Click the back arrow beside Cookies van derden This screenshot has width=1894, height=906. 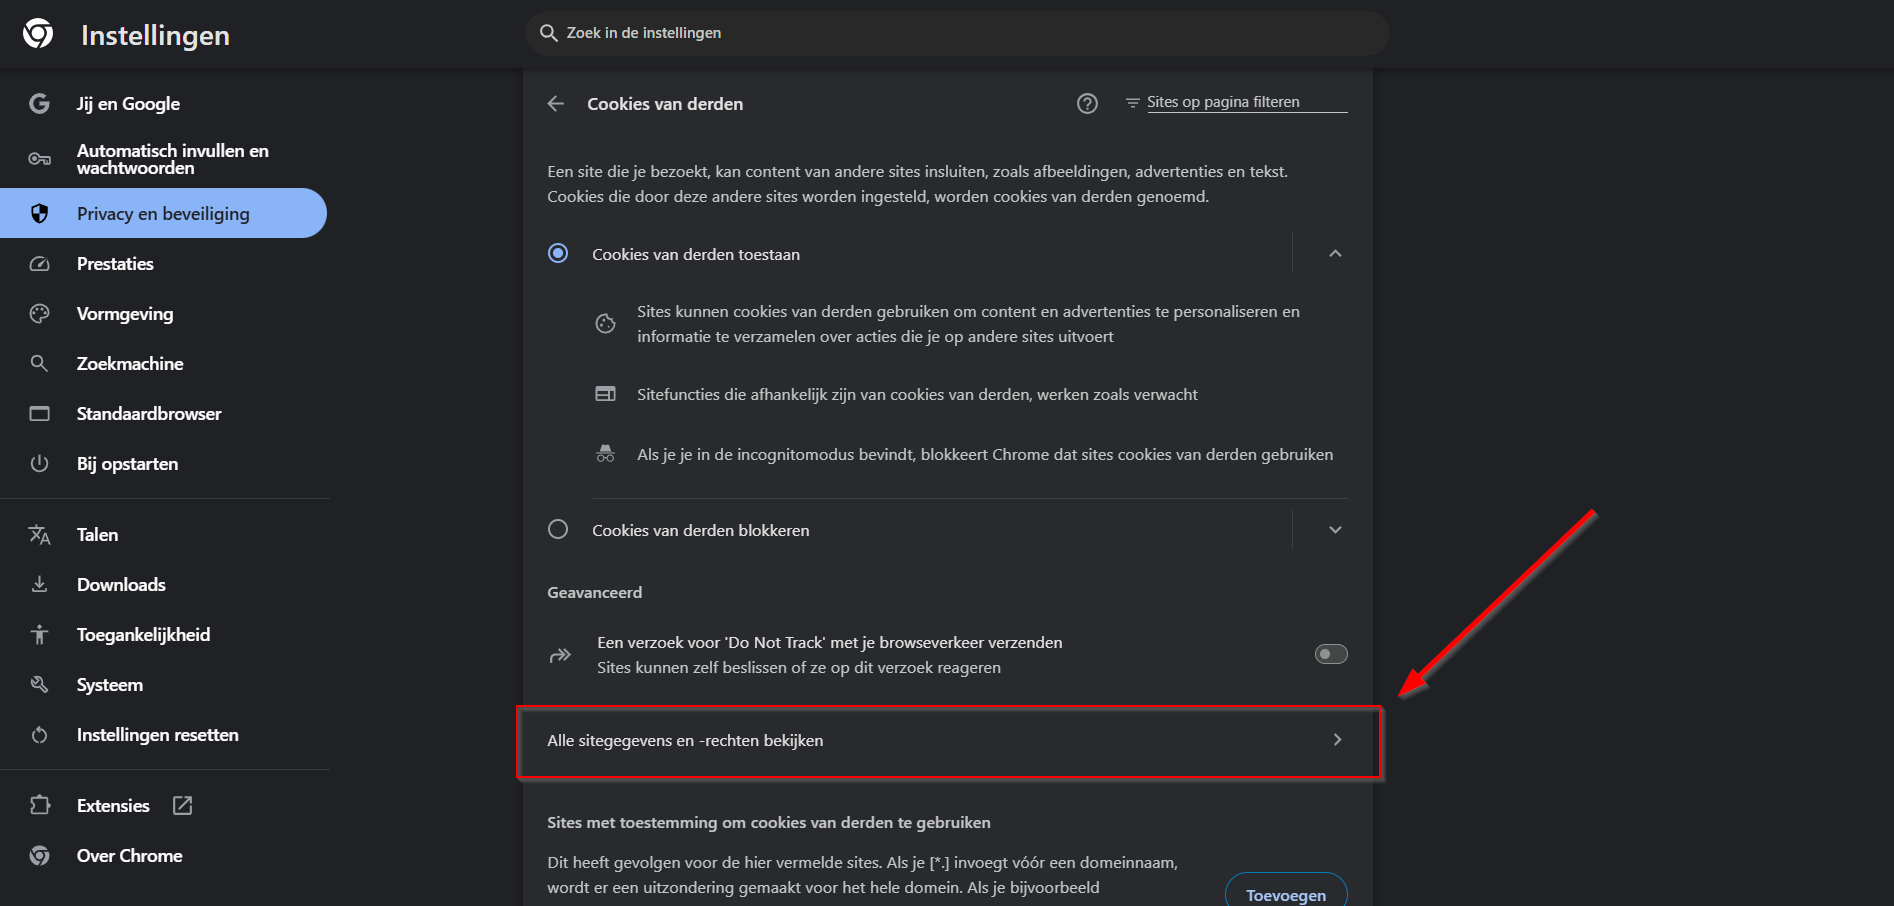coord(556,104)
